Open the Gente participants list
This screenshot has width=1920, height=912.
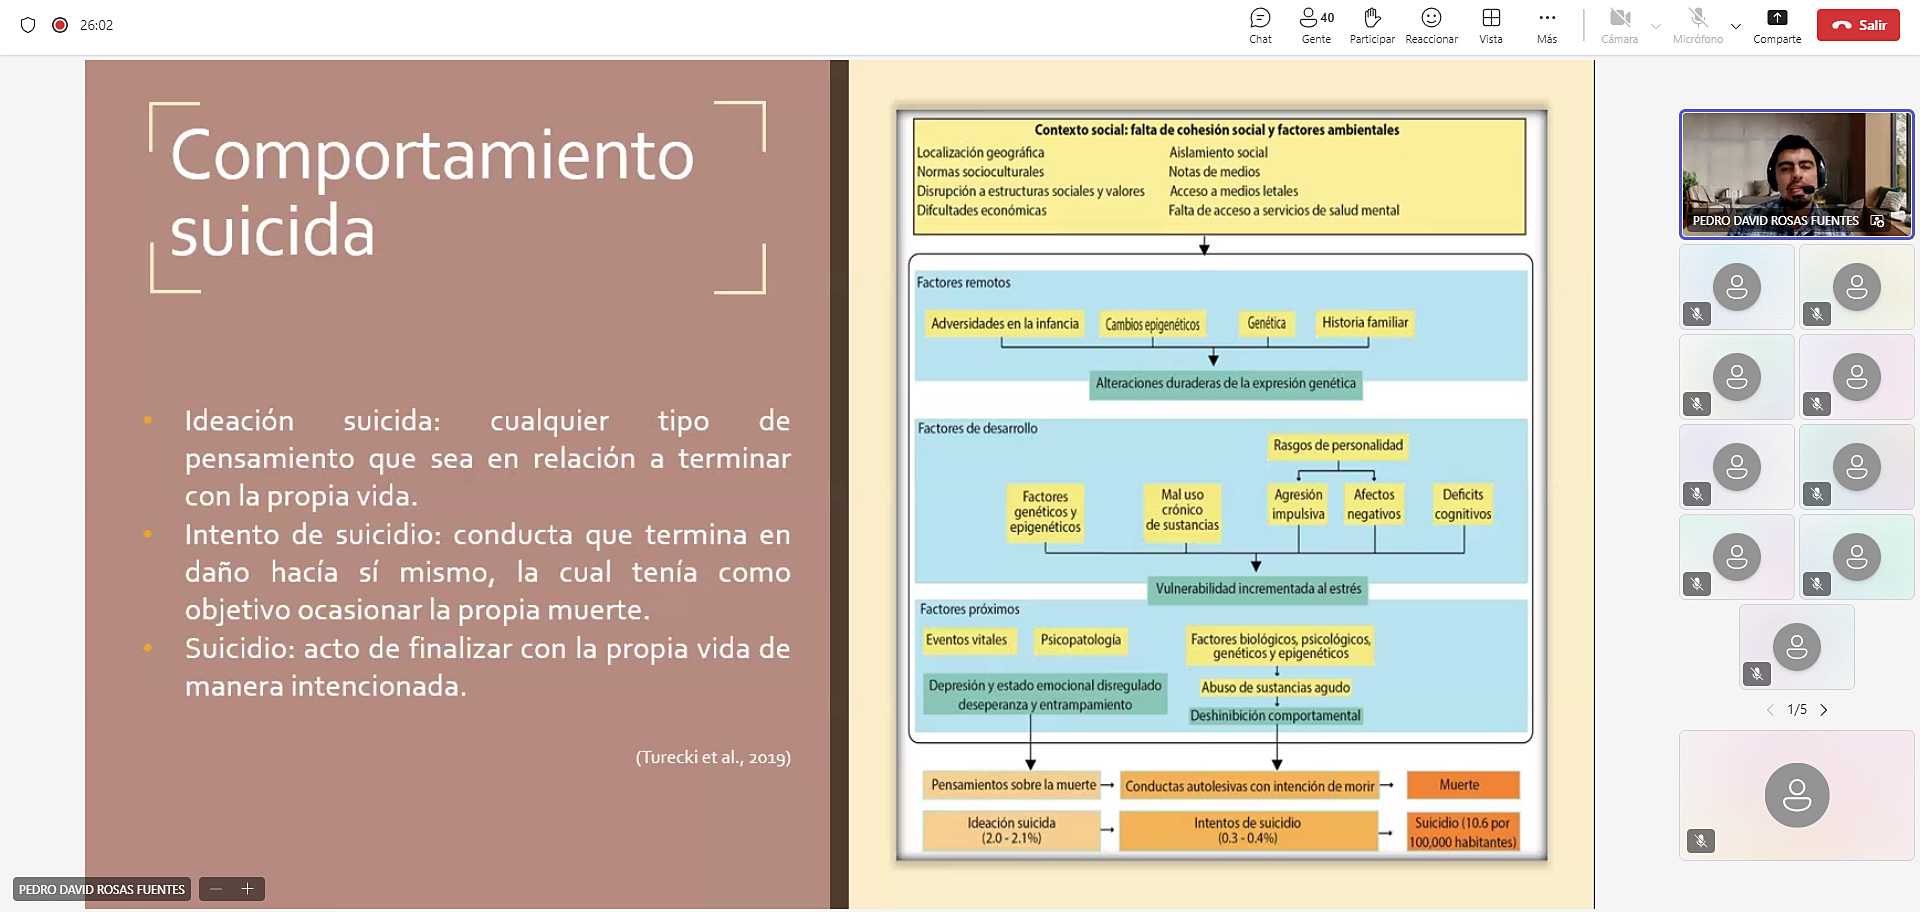[x=1316, y=26]
